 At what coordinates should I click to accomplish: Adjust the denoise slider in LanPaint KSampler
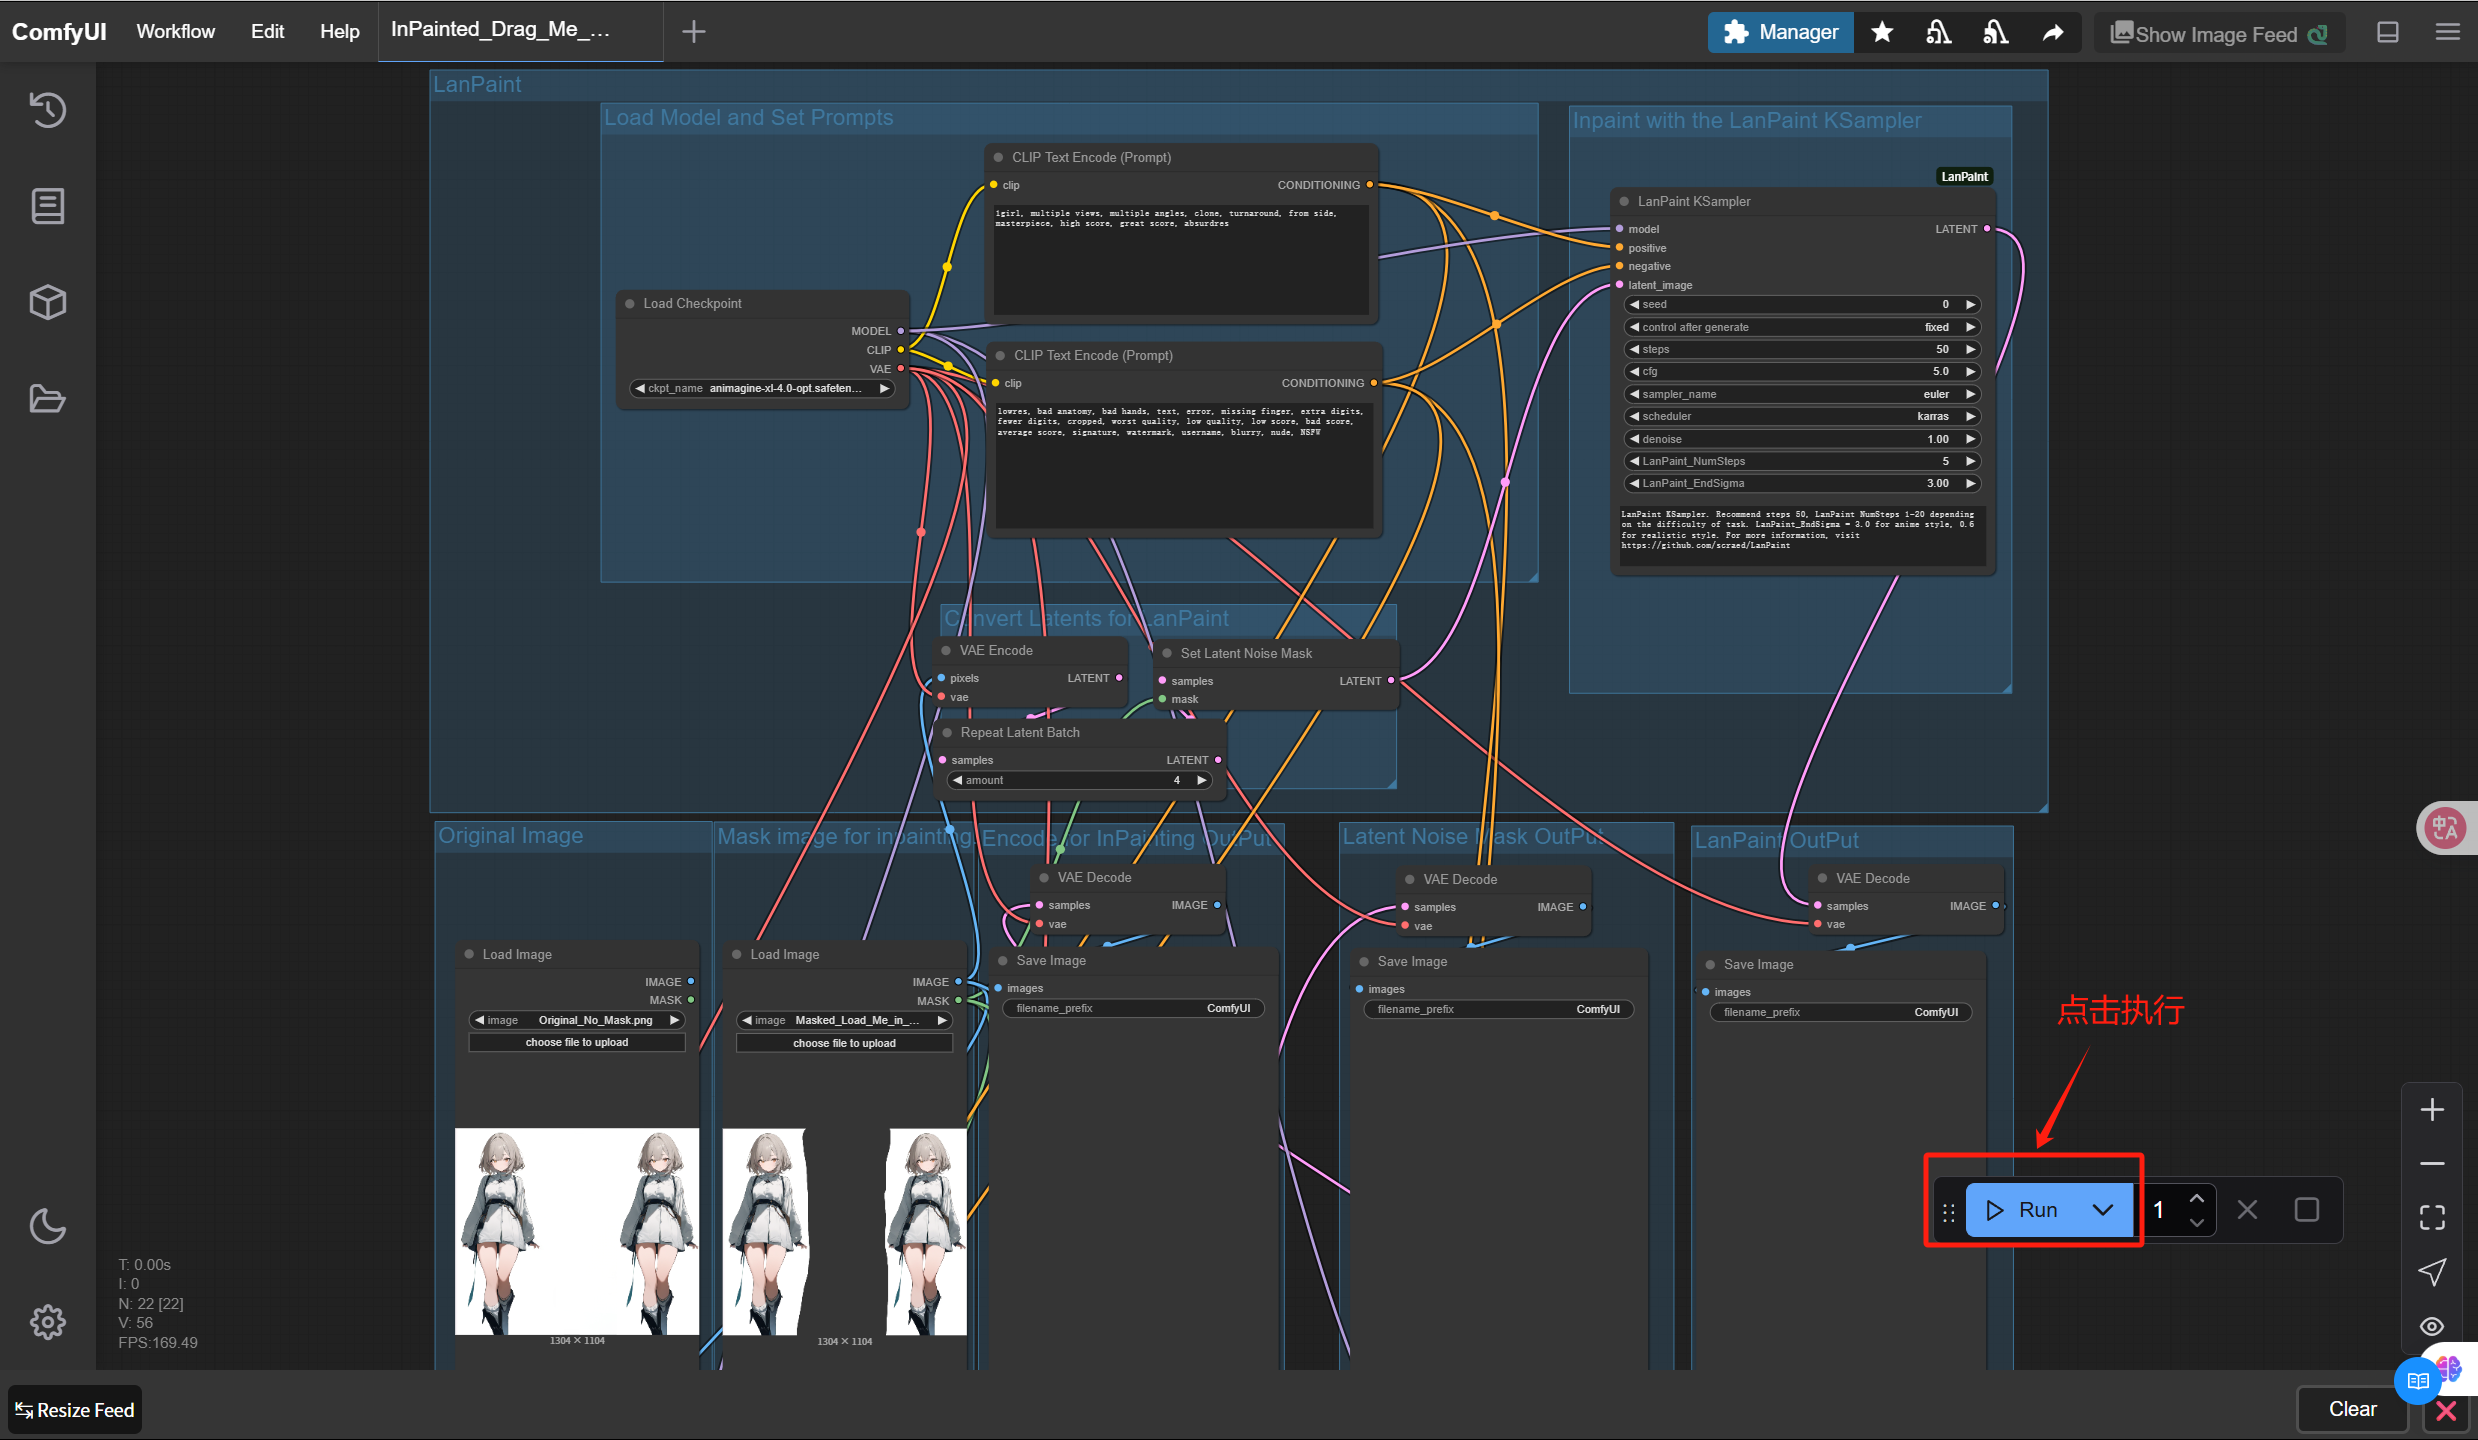[1802, 439]
